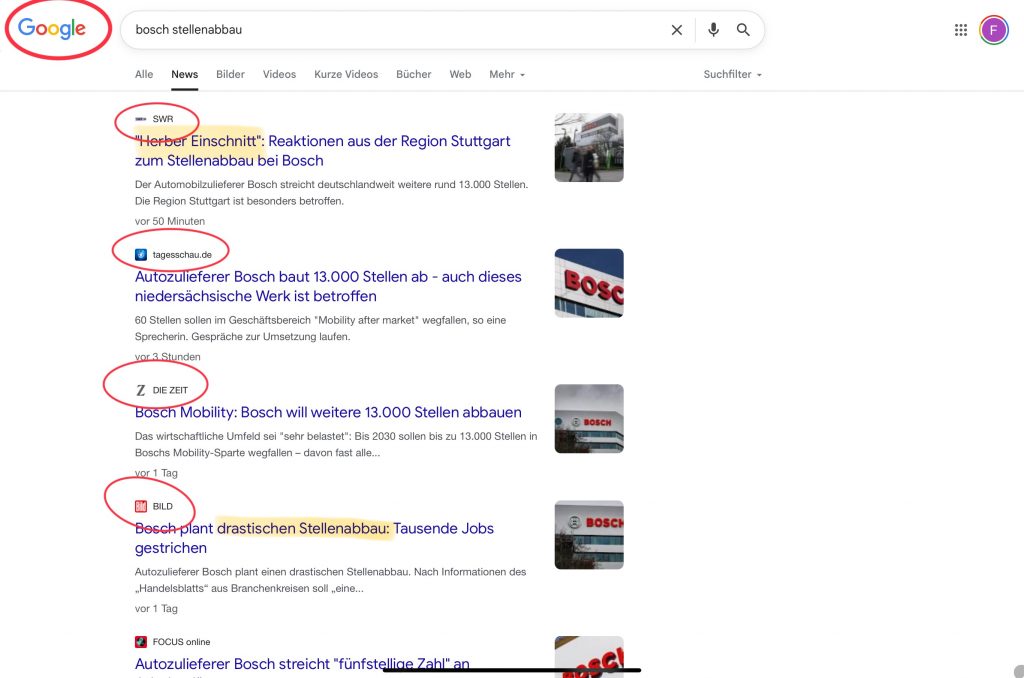This screenshot has width=1024, height=678.
Task: Click the FOCUS online source icon
Action: click(x=141, y=642)
